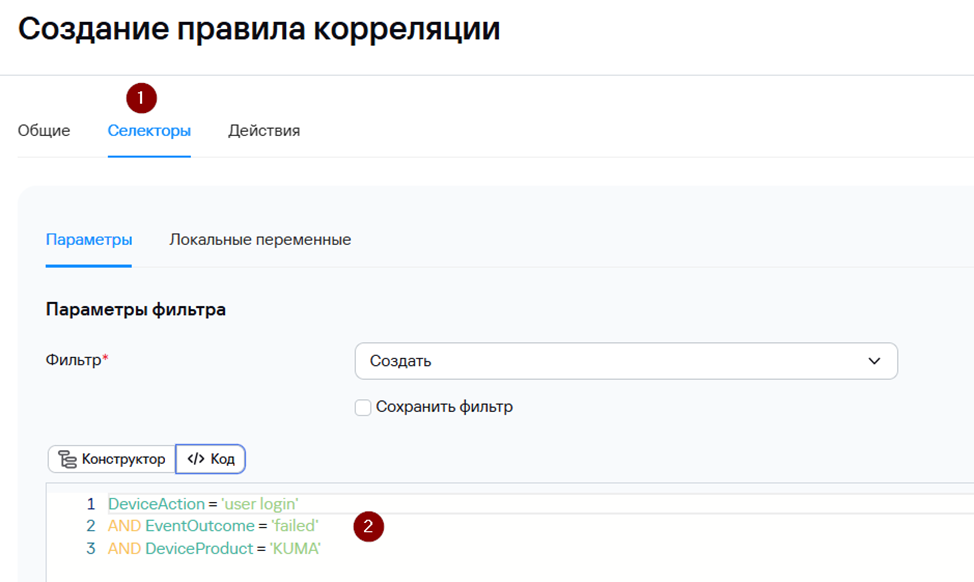Click code line 2 AND EventOutcome = 'failed'
974x582 pixels.
(213, 526)
